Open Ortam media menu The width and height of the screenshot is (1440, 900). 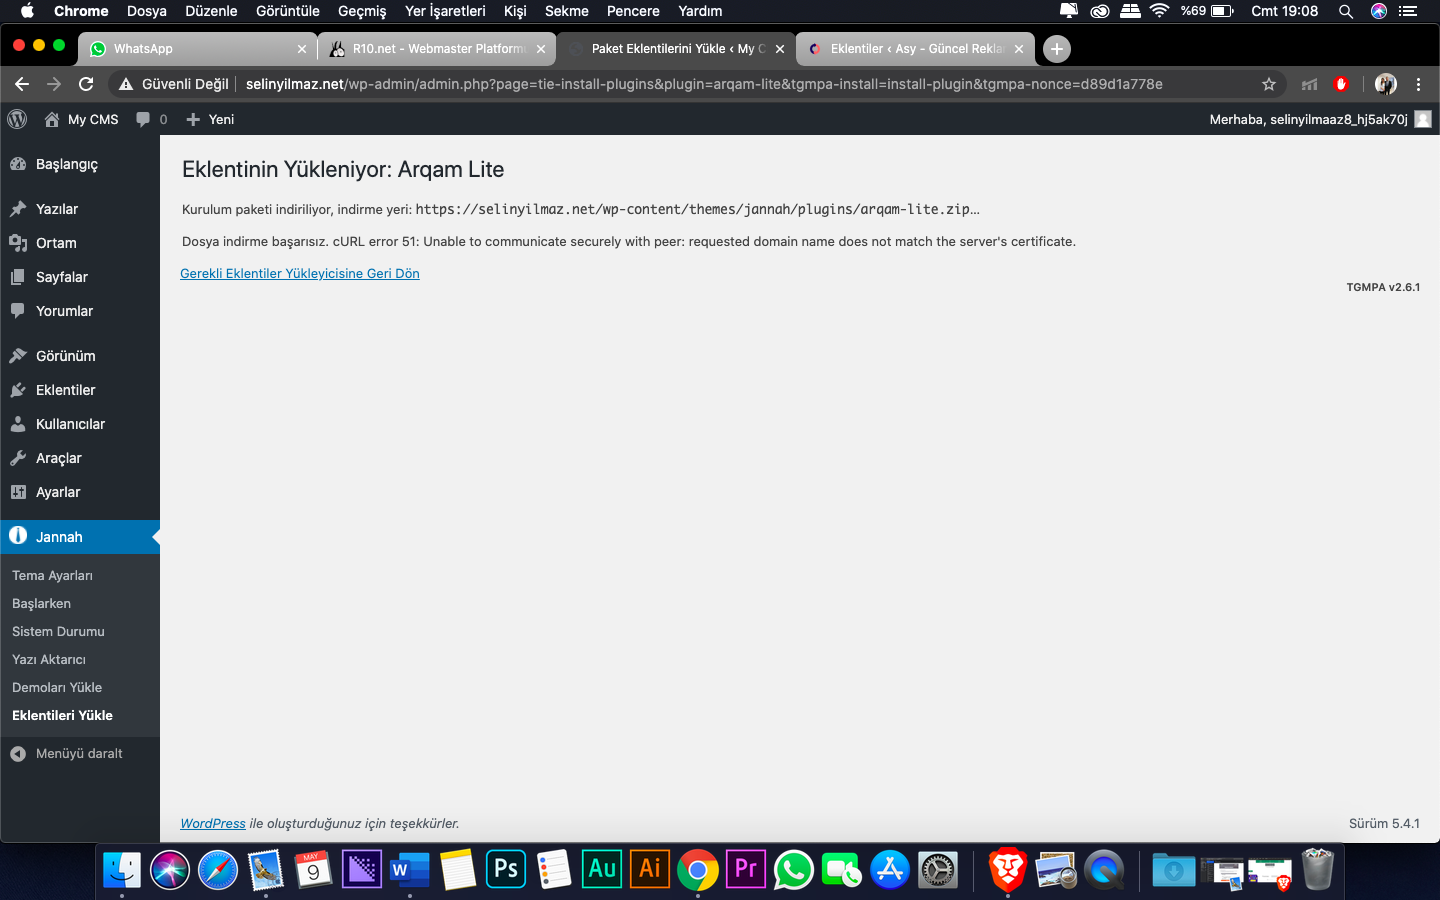80,243
